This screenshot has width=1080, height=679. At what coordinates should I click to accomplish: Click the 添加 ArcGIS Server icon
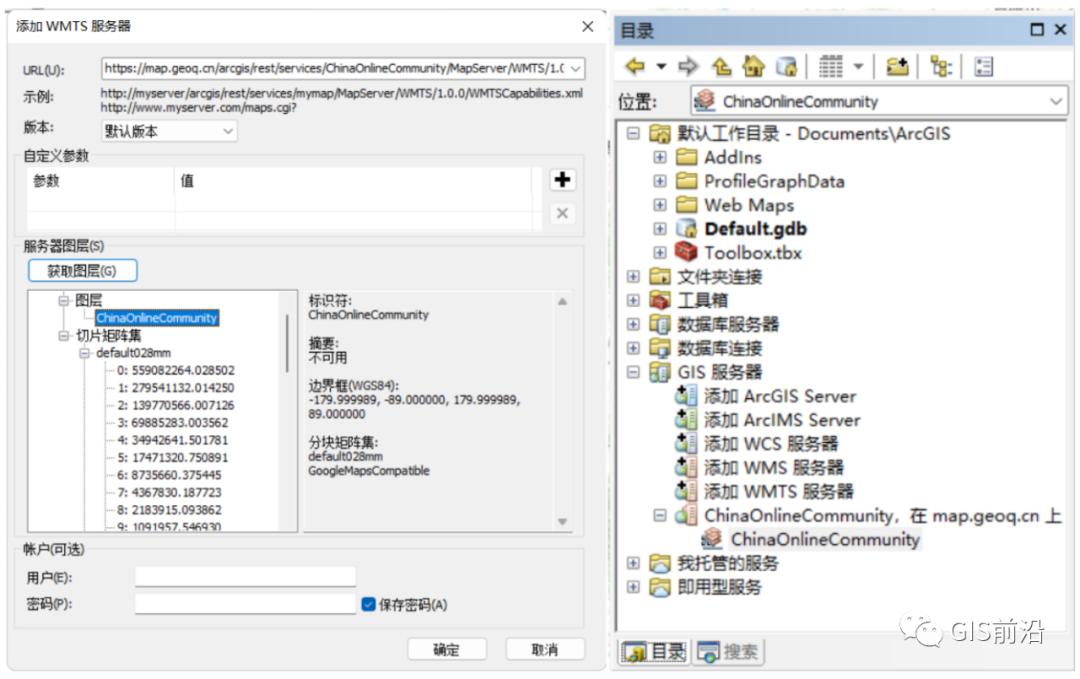click(685, 396)
